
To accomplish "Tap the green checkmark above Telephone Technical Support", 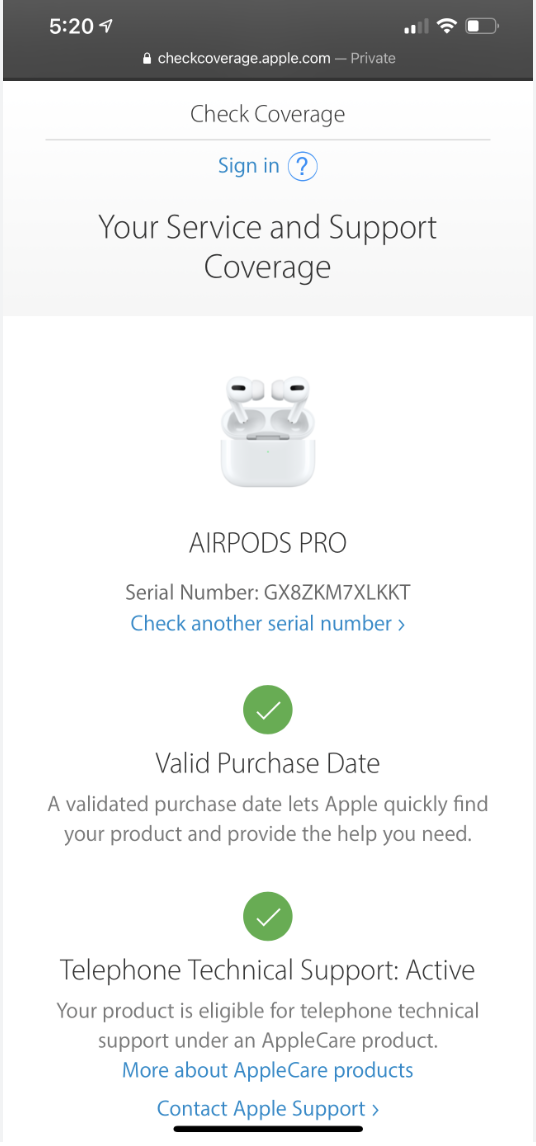I will (268, 916).
